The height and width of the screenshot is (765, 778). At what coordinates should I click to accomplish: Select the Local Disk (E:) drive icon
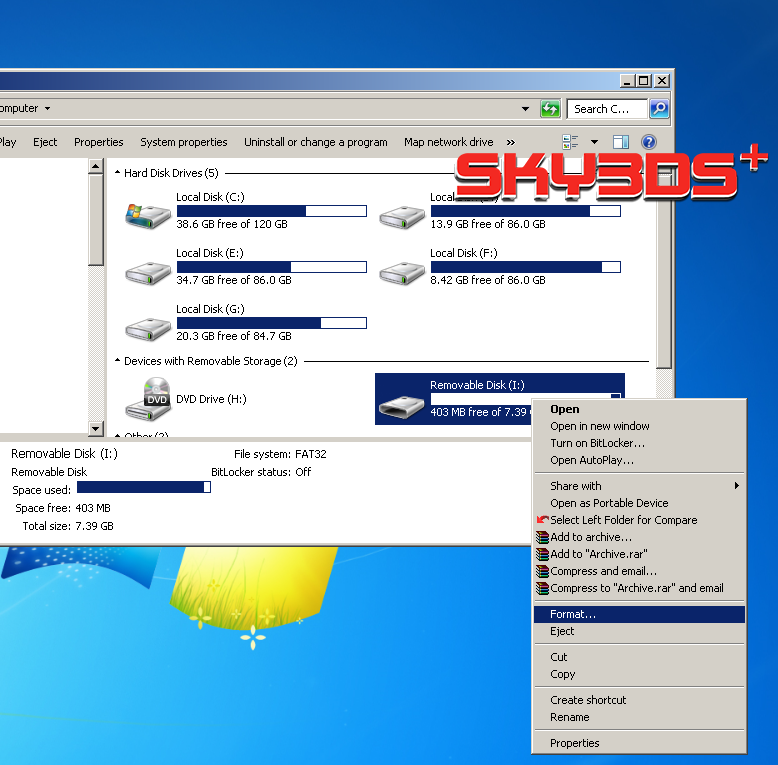pyautogui.click(x=147, y=272)
